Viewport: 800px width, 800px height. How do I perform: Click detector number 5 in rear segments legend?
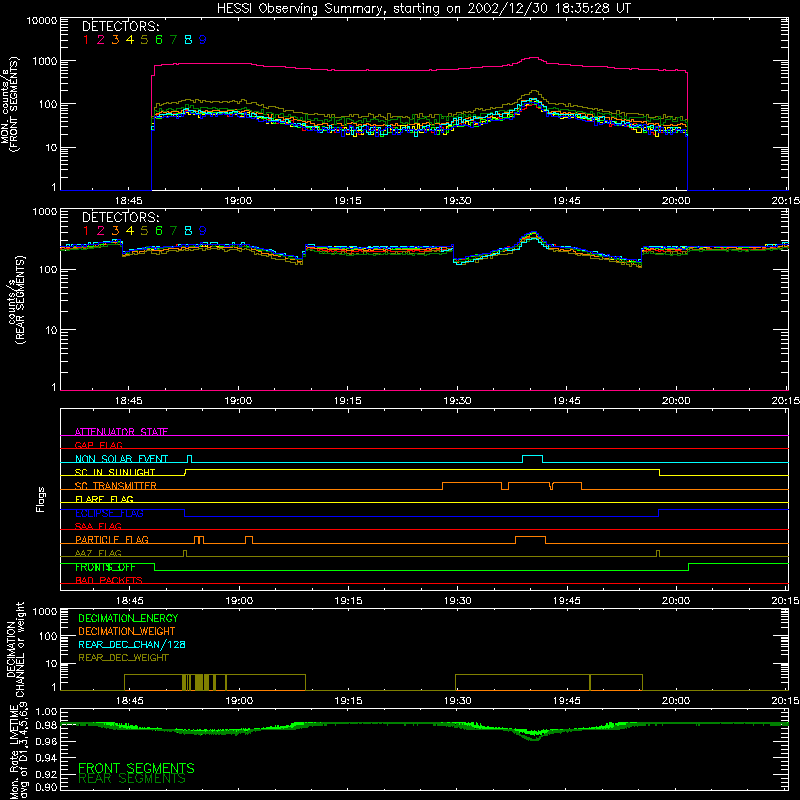click(x=144, y=231)
